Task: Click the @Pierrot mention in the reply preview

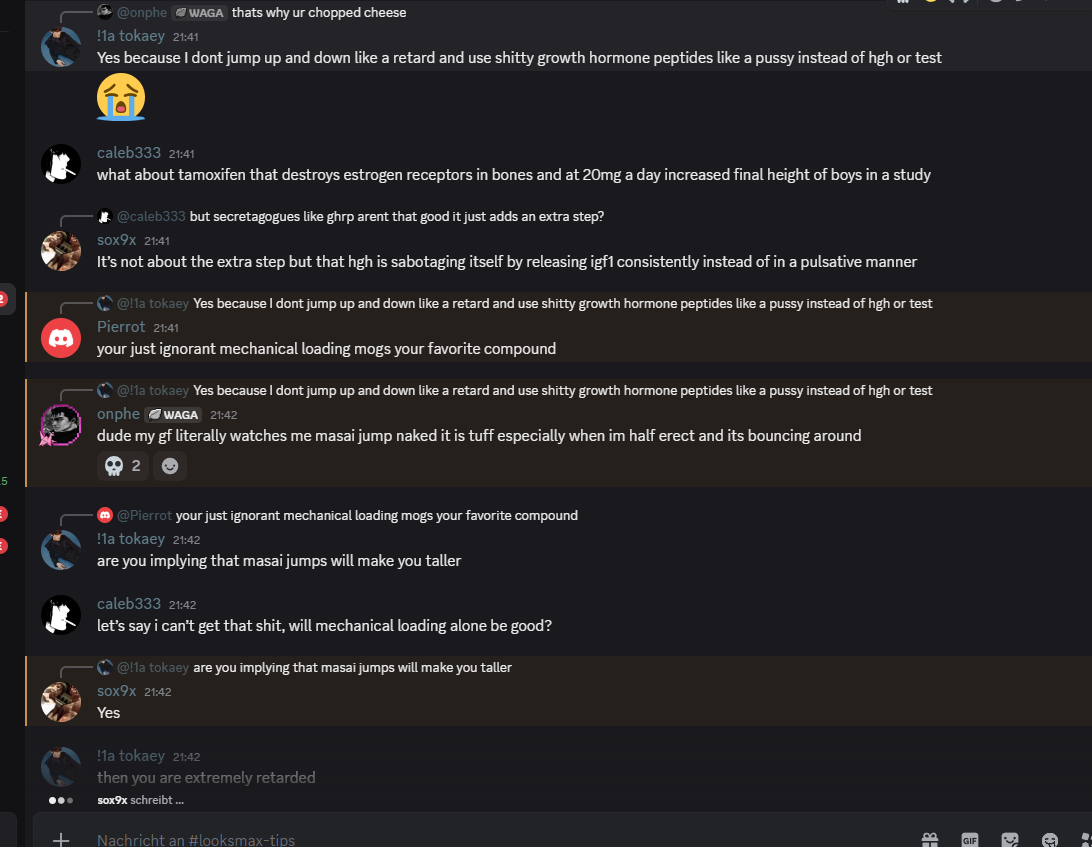Action: (x=144, y=515)
